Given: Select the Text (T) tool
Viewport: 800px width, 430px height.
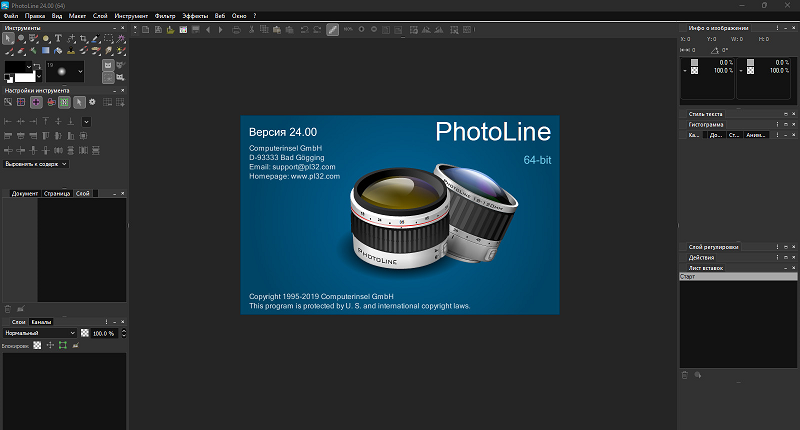Looking at the screenshot, I should point(58,38).
